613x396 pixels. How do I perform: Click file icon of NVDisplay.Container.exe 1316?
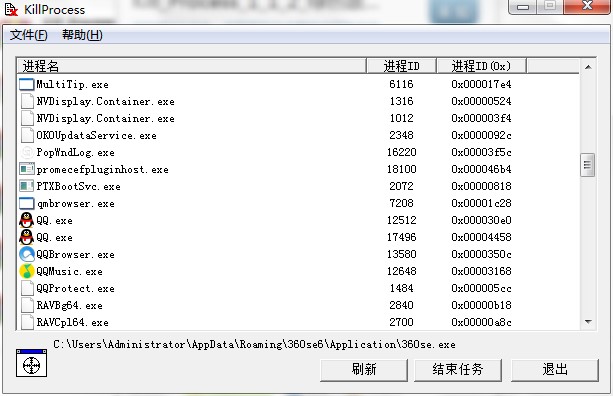pyautogui.click(x=27, y=101)
